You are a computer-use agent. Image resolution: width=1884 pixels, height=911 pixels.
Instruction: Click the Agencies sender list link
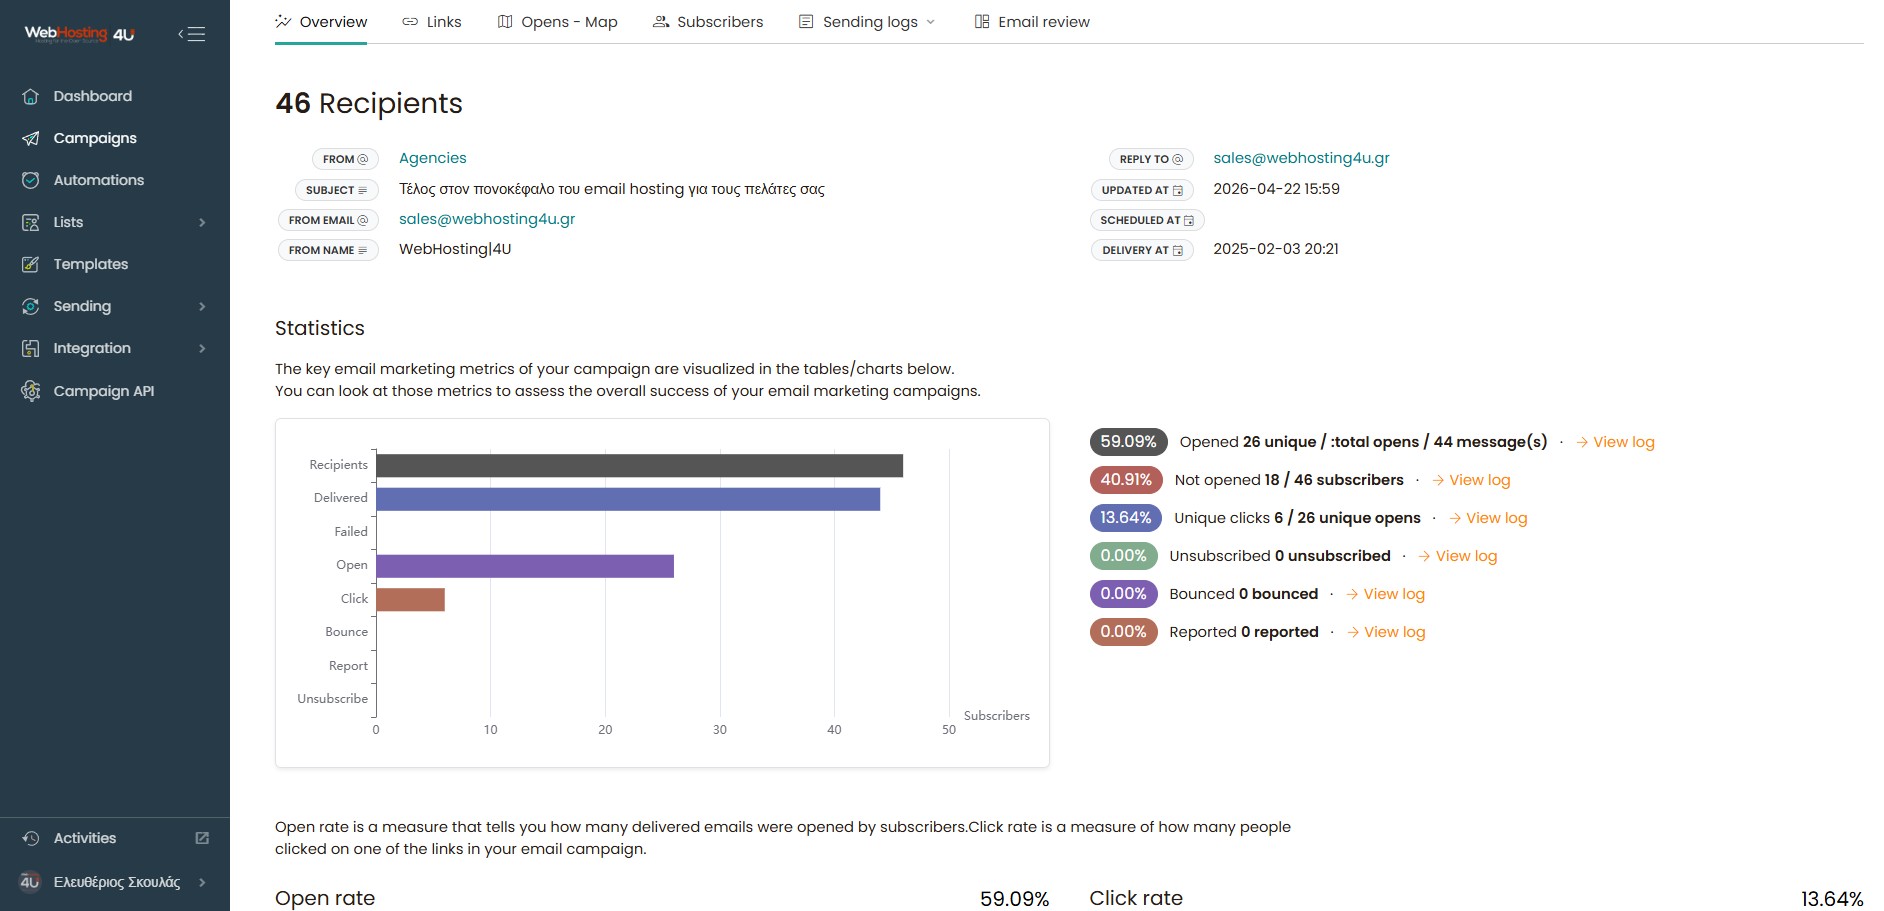(432, 158)
